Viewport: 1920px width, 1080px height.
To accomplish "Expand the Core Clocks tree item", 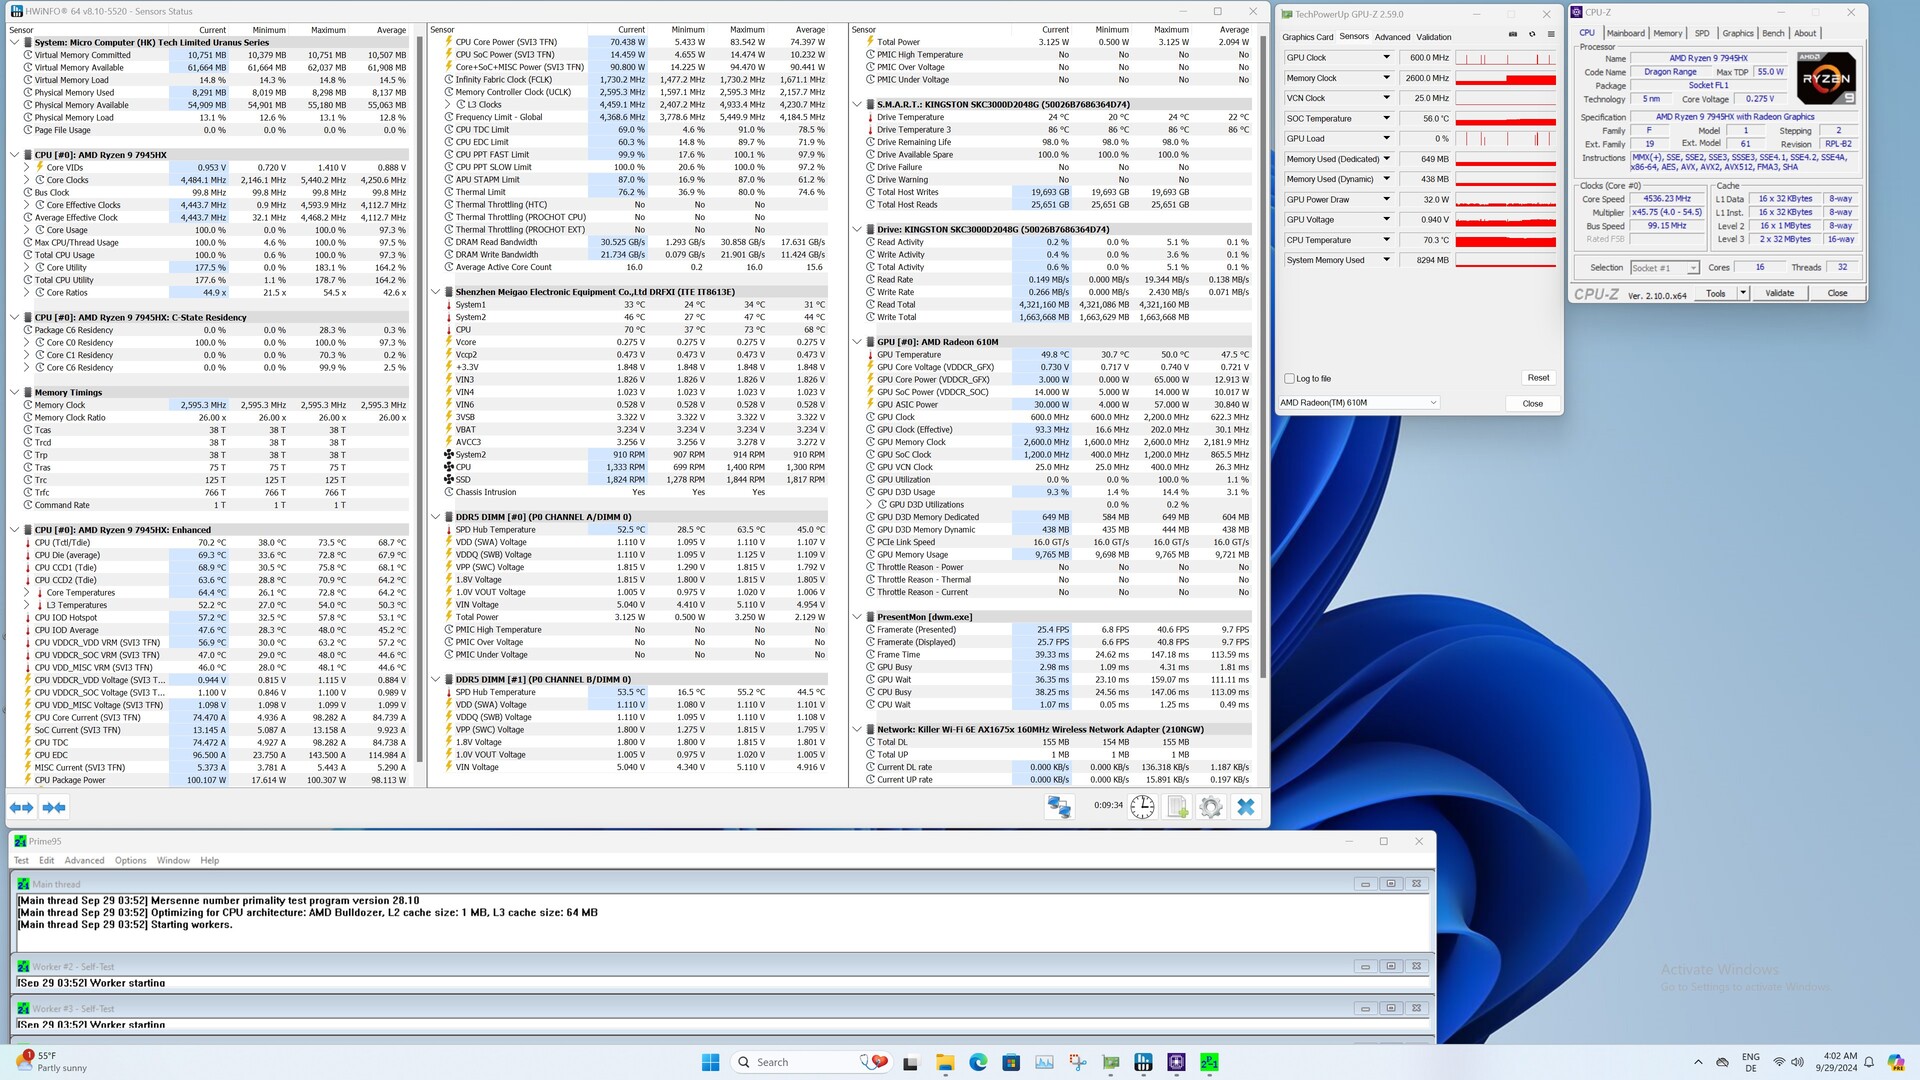I will [27, 180].
